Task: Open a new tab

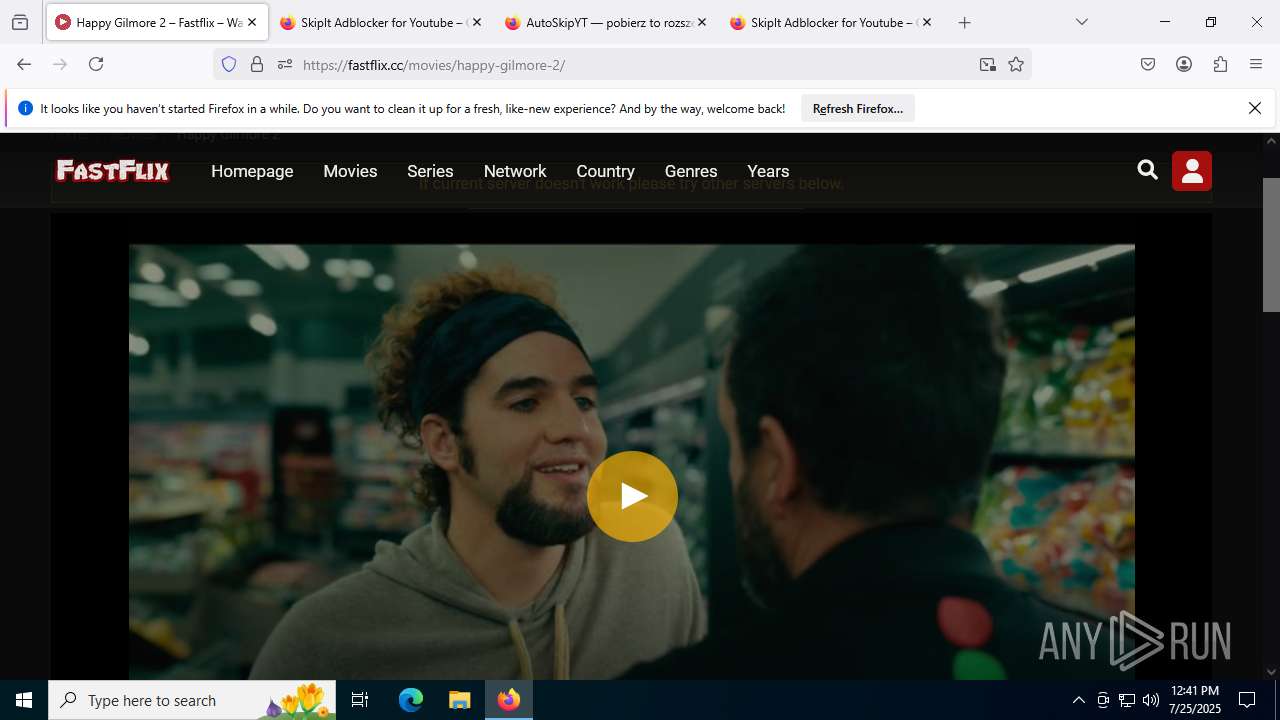Action: click(x=964, y=22)
